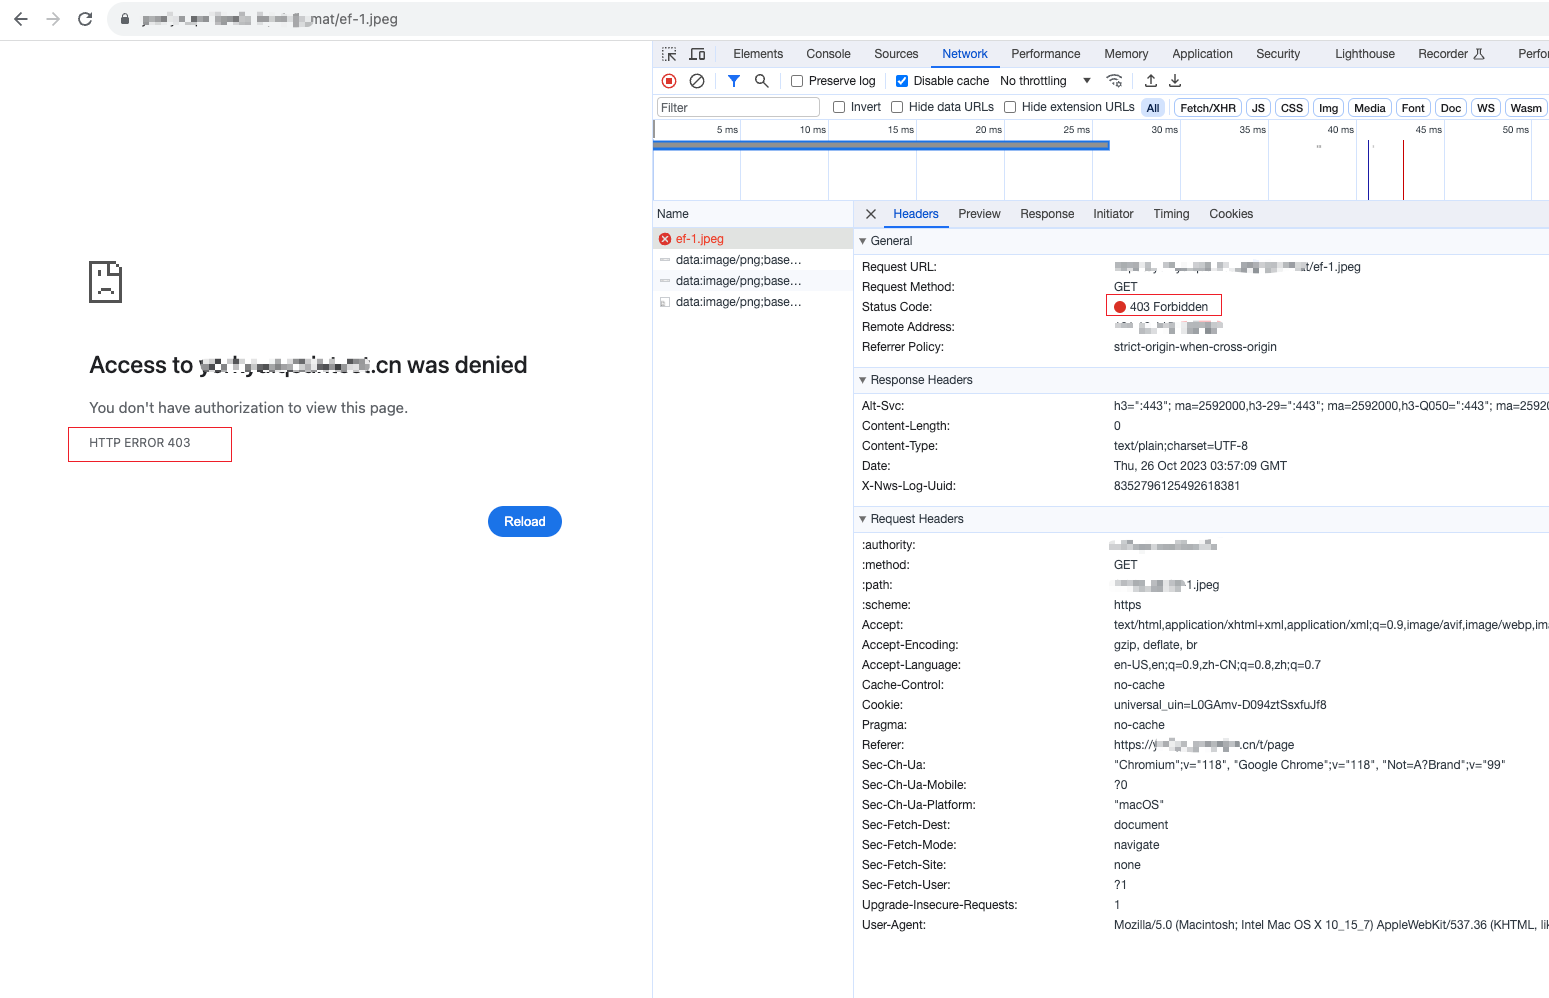The image size is (1549, 998).
Task: Toggle the network filter funnel
Action: coord(734,81)
